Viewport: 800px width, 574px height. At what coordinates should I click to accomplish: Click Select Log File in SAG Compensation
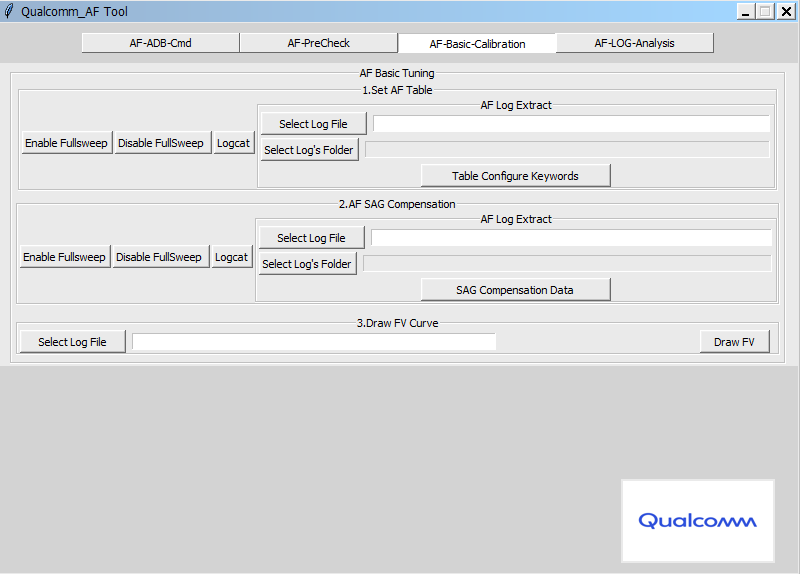click(x=311, y=238)
